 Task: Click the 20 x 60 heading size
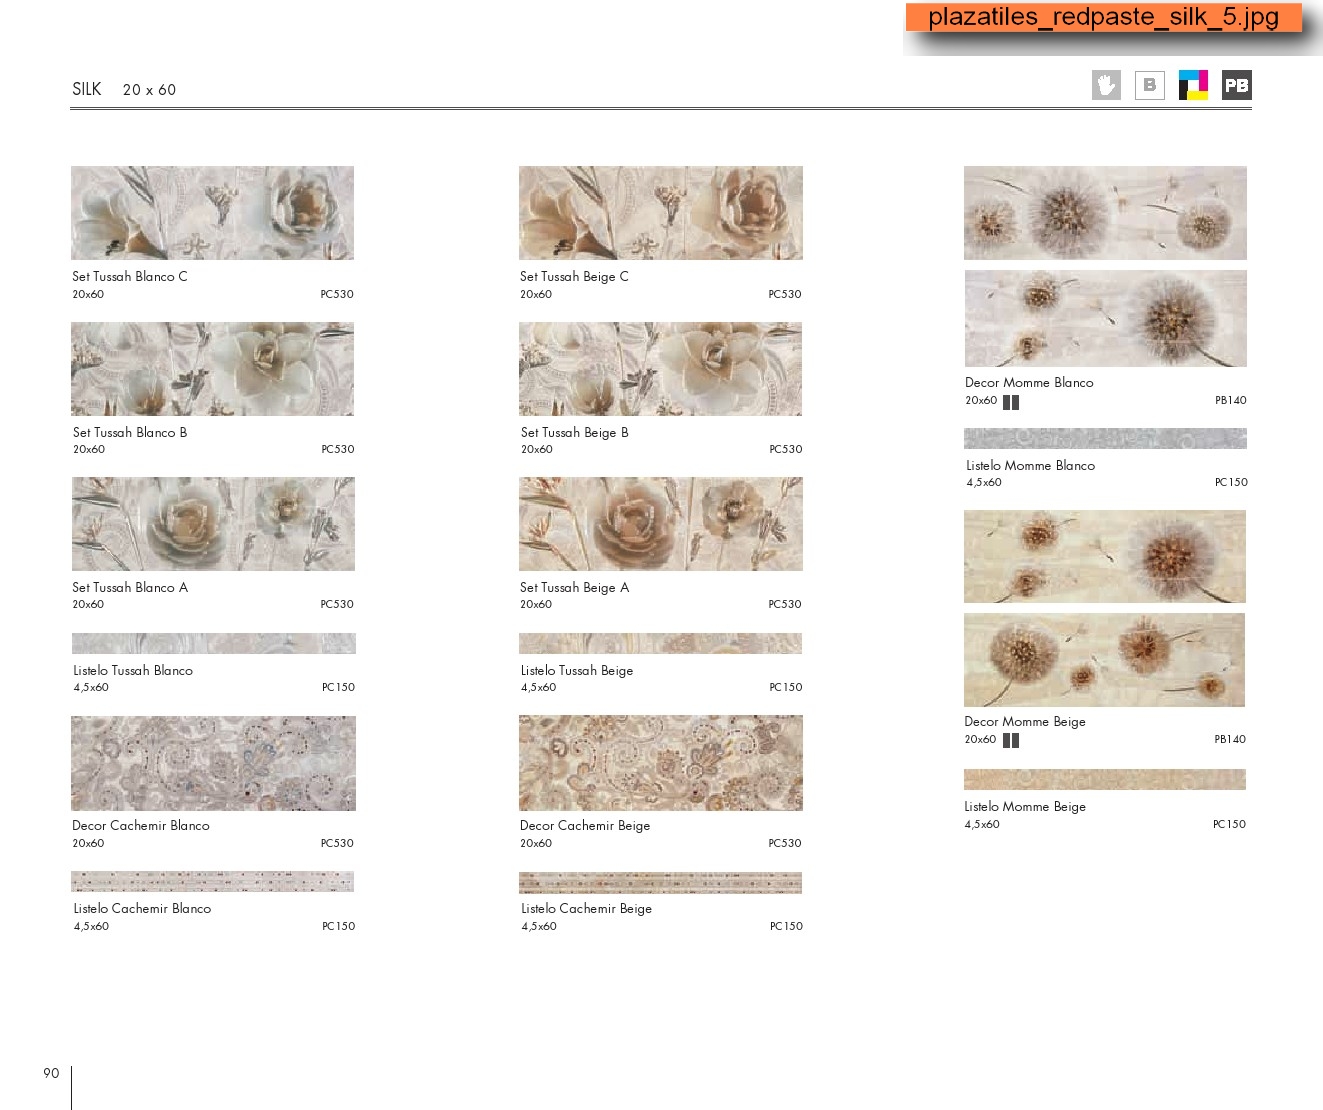149,90
